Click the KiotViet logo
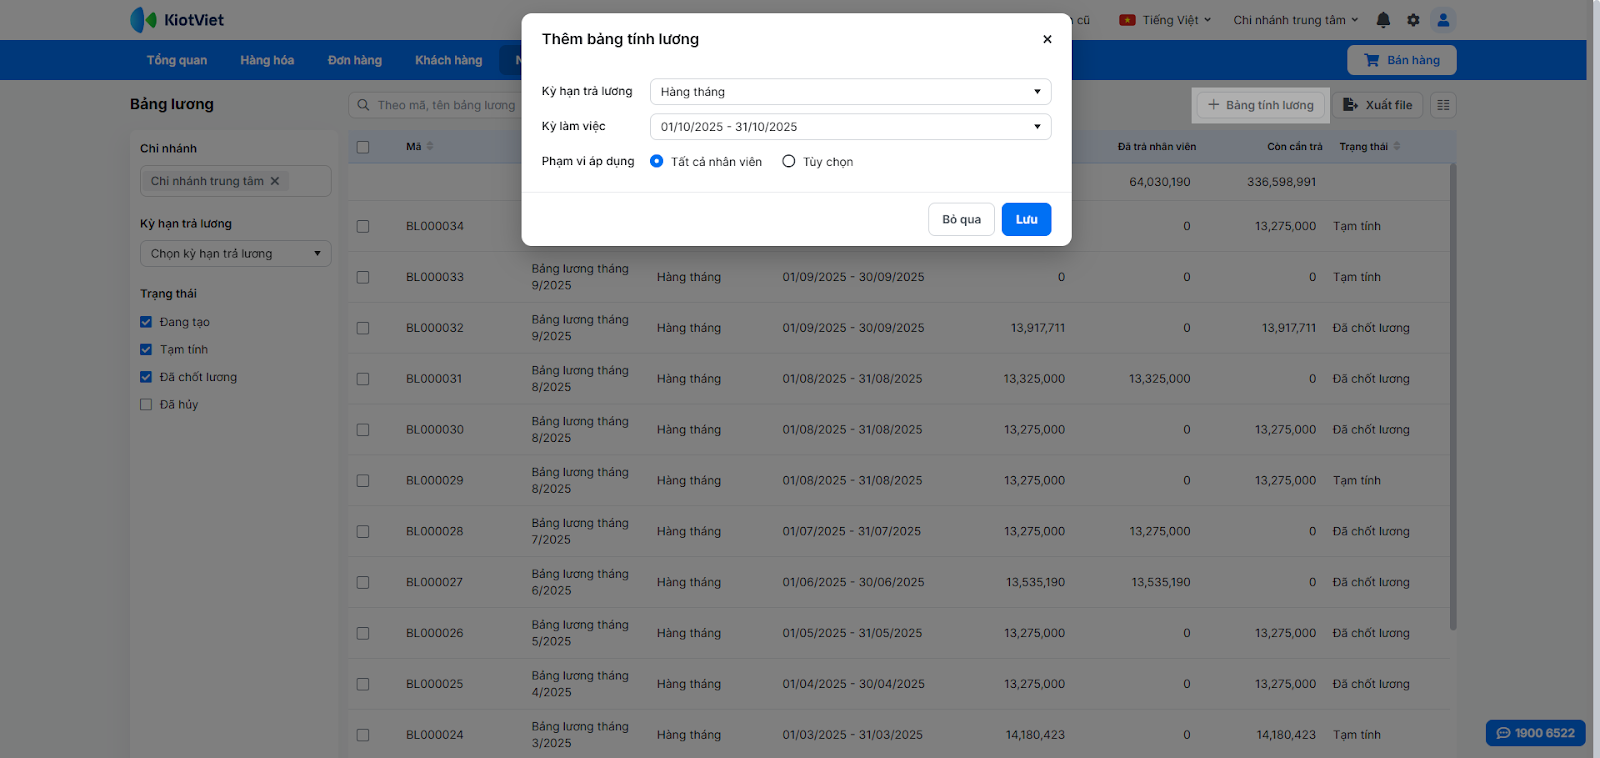The image size is (1600, 758). point(177,20)
